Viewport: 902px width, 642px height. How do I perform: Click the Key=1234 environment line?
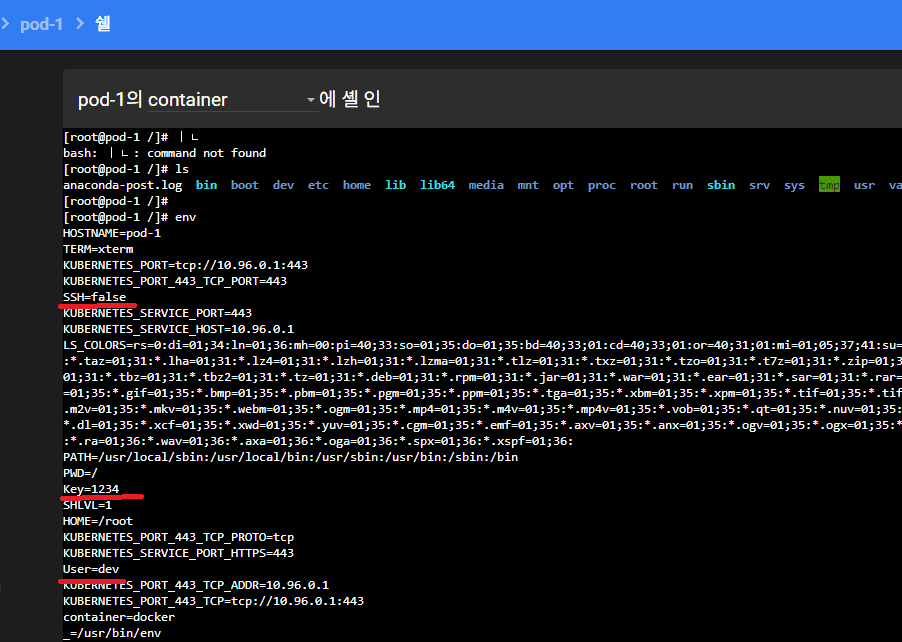(91, 489)
